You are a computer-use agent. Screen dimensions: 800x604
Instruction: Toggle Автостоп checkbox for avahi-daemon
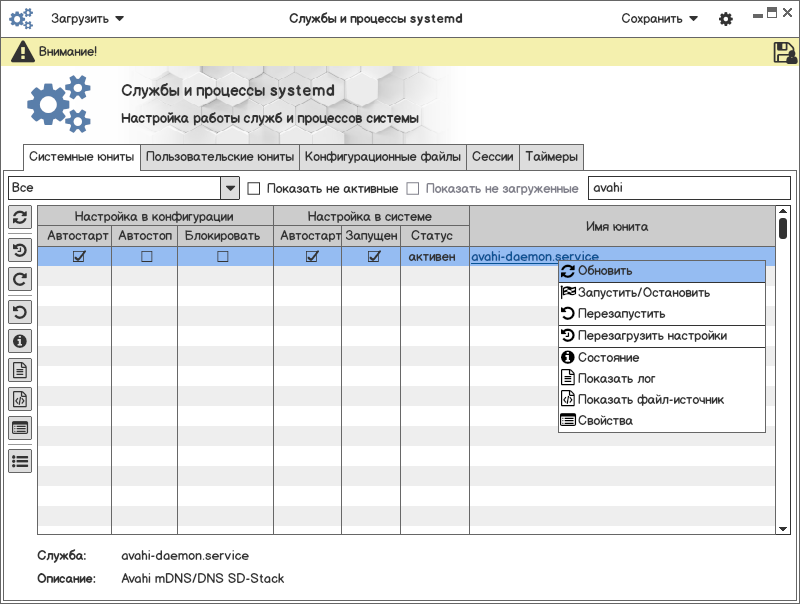(146, 257)
